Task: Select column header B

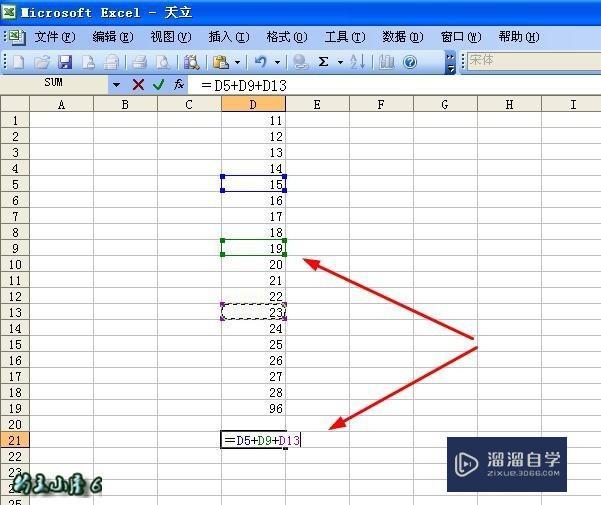Action: point(125,104)
